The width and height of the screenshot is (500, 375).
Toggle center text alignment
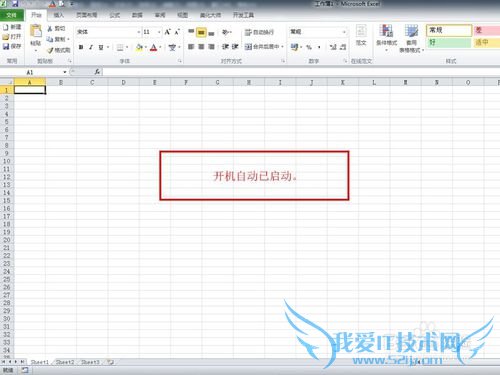pyautogui.click(x=201, y=47)
